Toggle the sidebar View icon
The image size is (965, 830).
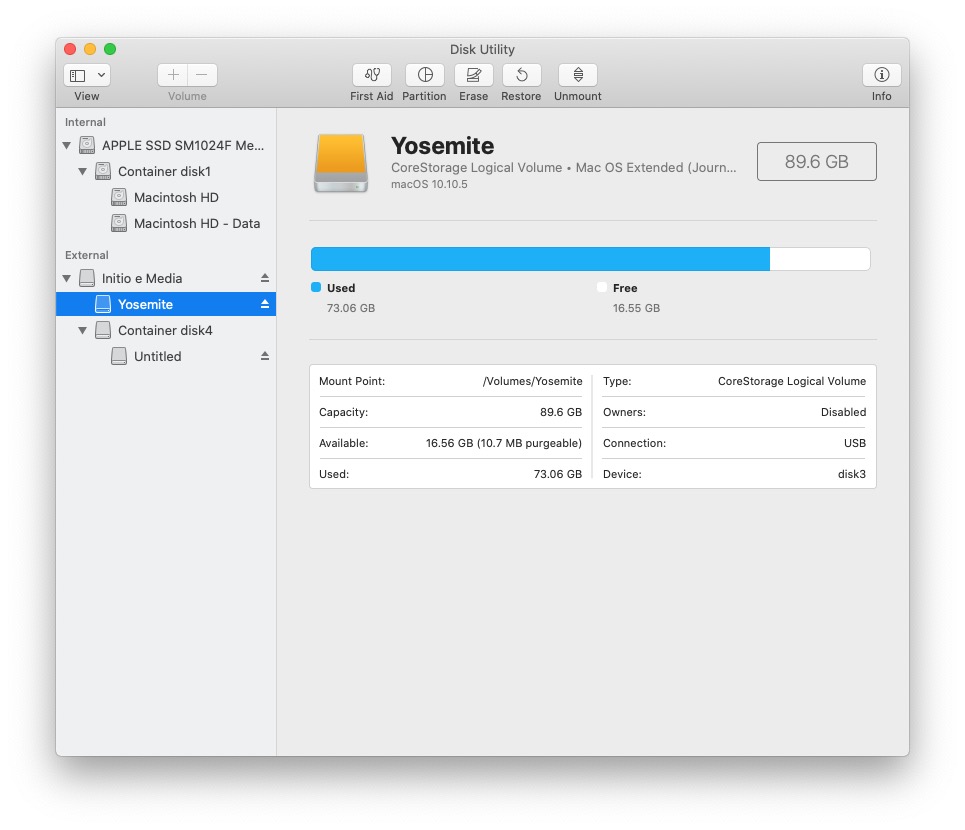pos(78,75)
